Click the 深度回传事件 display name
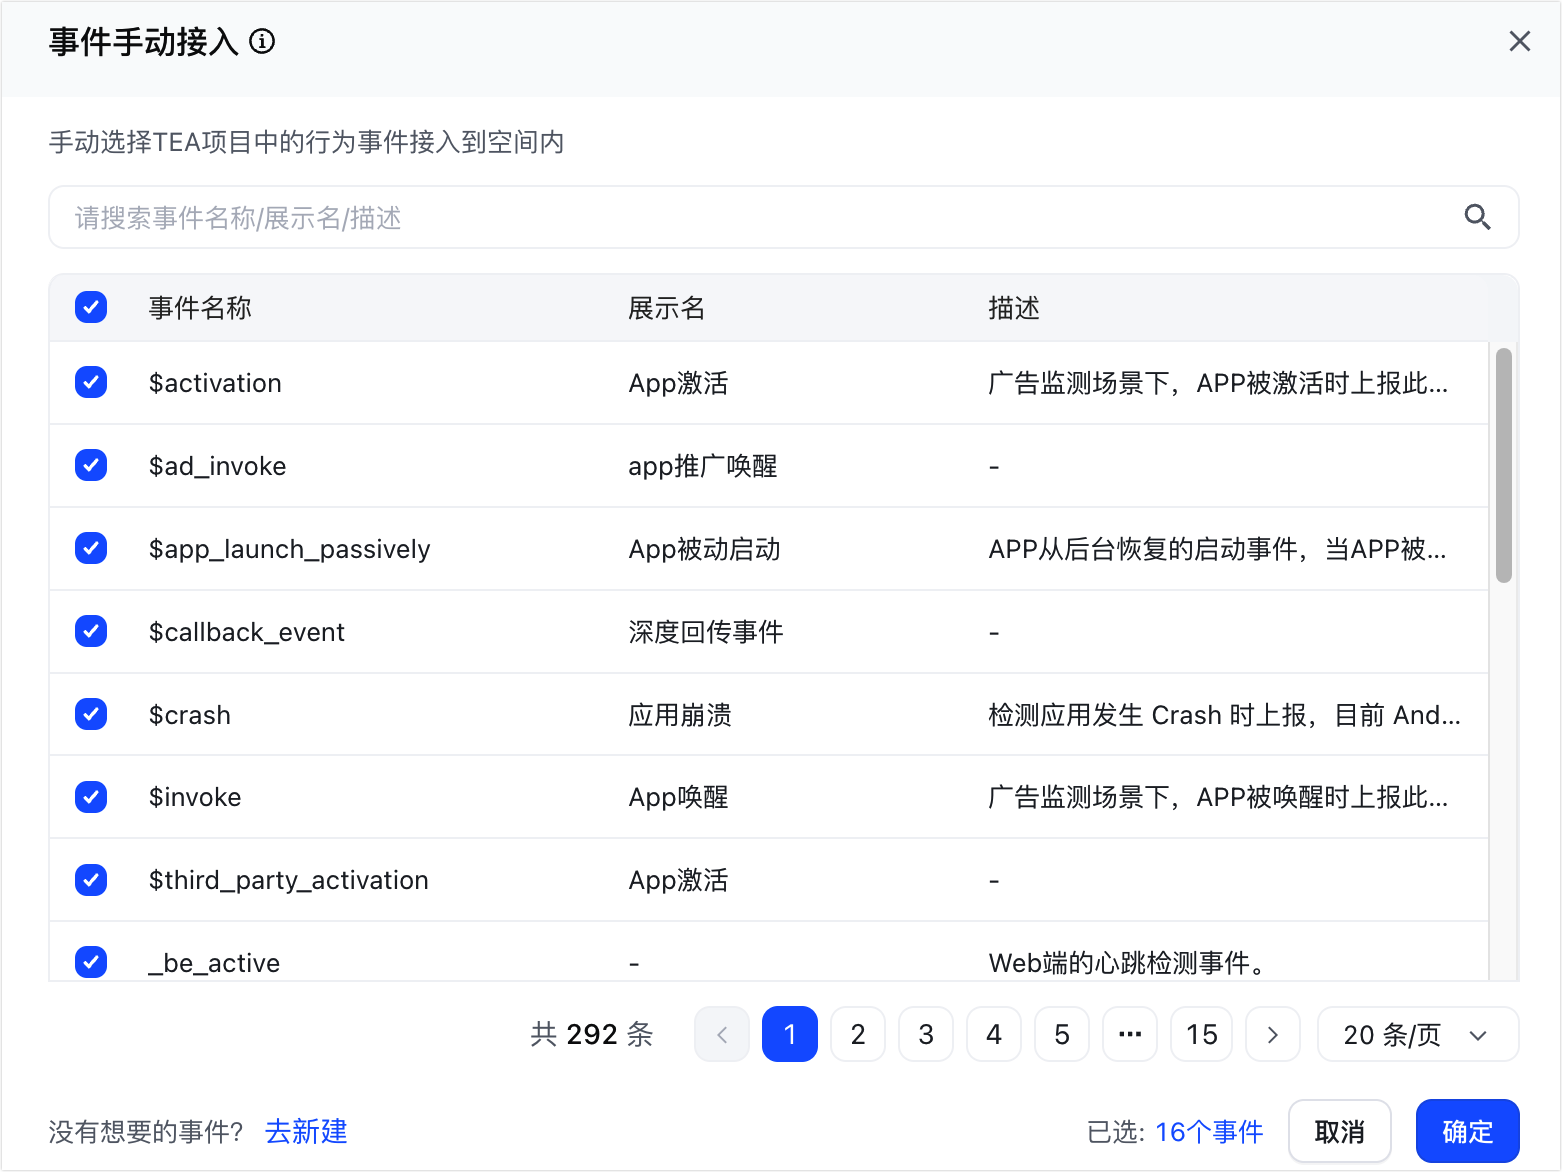Image resolution: width=1562 pixels, height=1172 pixels. tap(706, 632)
